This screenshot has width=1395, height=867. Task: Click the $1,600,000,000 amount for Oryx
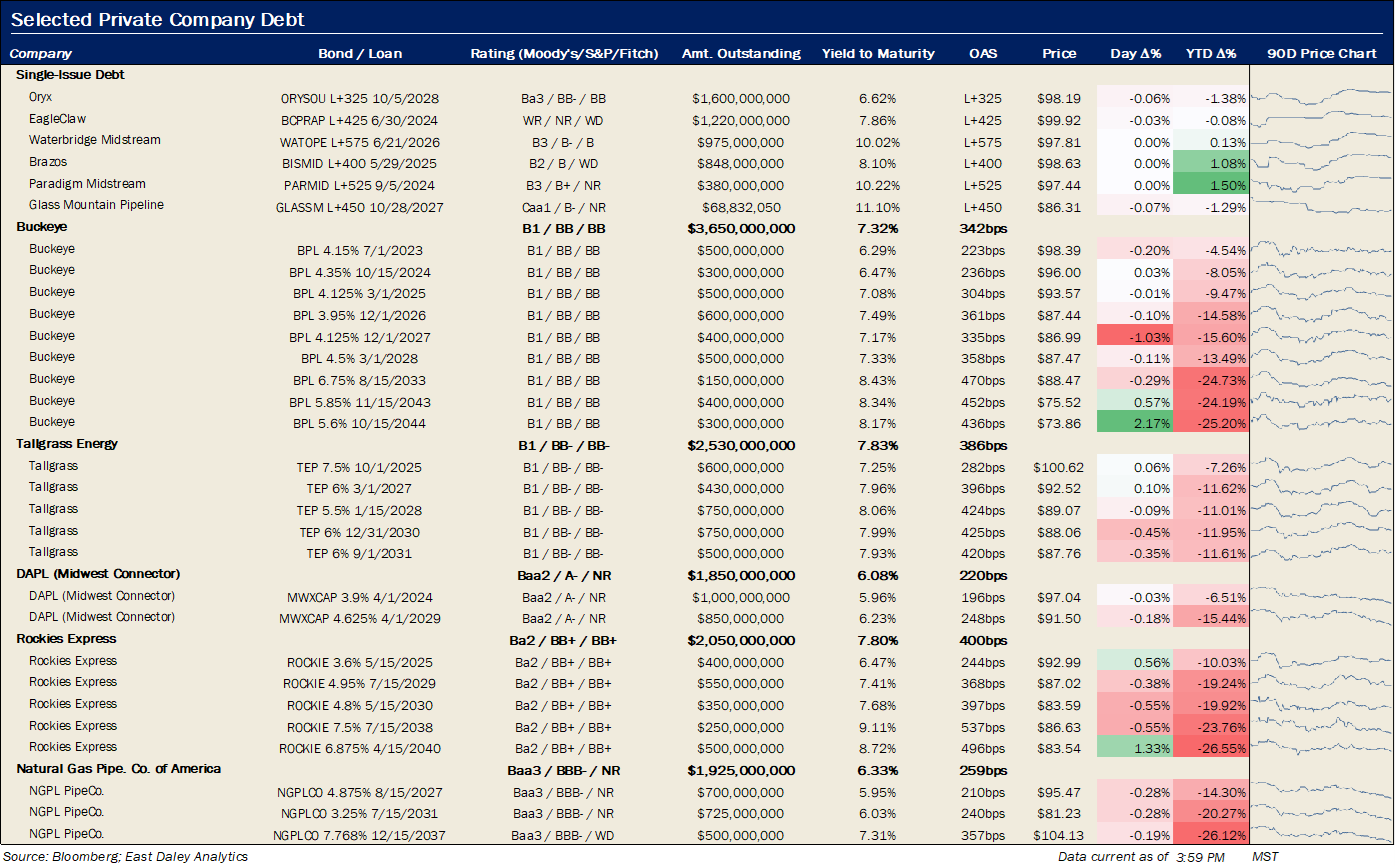point(741,99)
